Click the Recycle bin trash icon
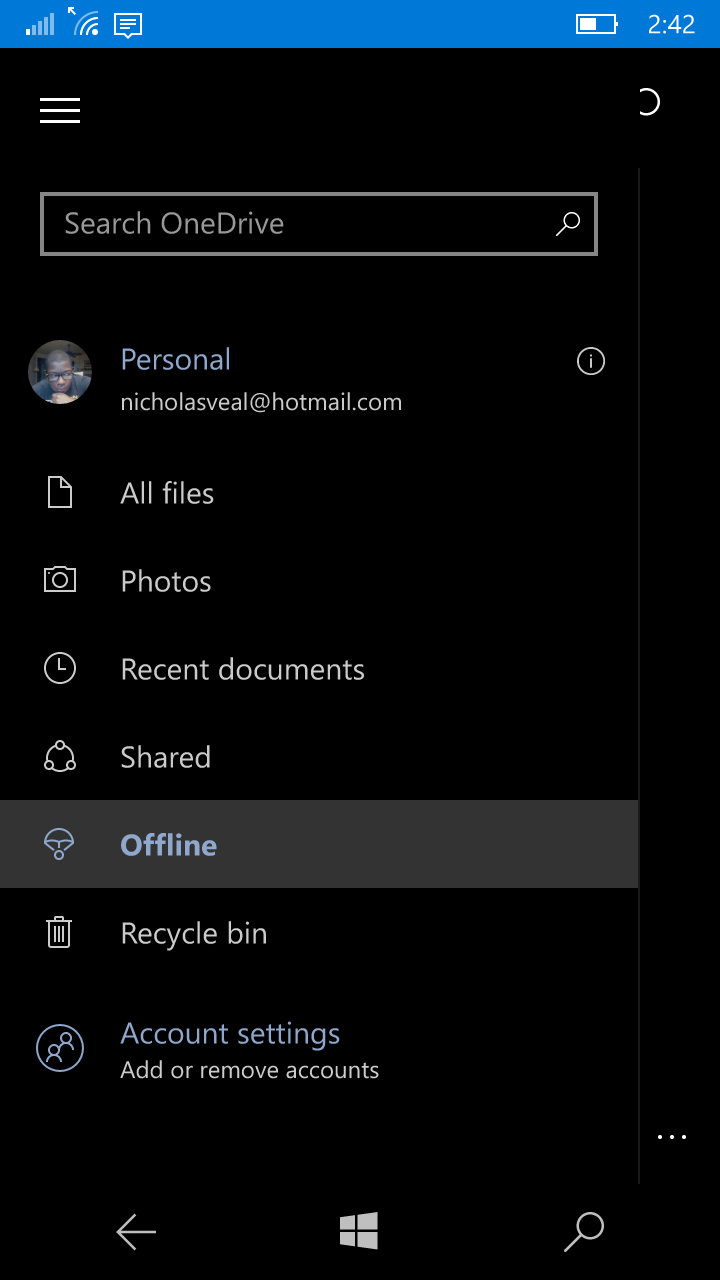Viewport: 720px width, 1280px height. coord(60,932)
